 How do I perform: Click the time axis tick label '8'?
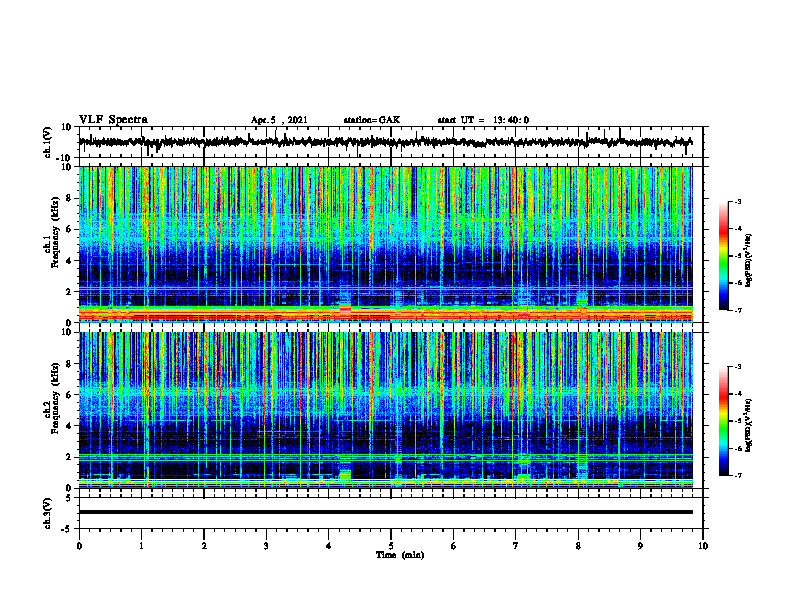pos(578,546)
